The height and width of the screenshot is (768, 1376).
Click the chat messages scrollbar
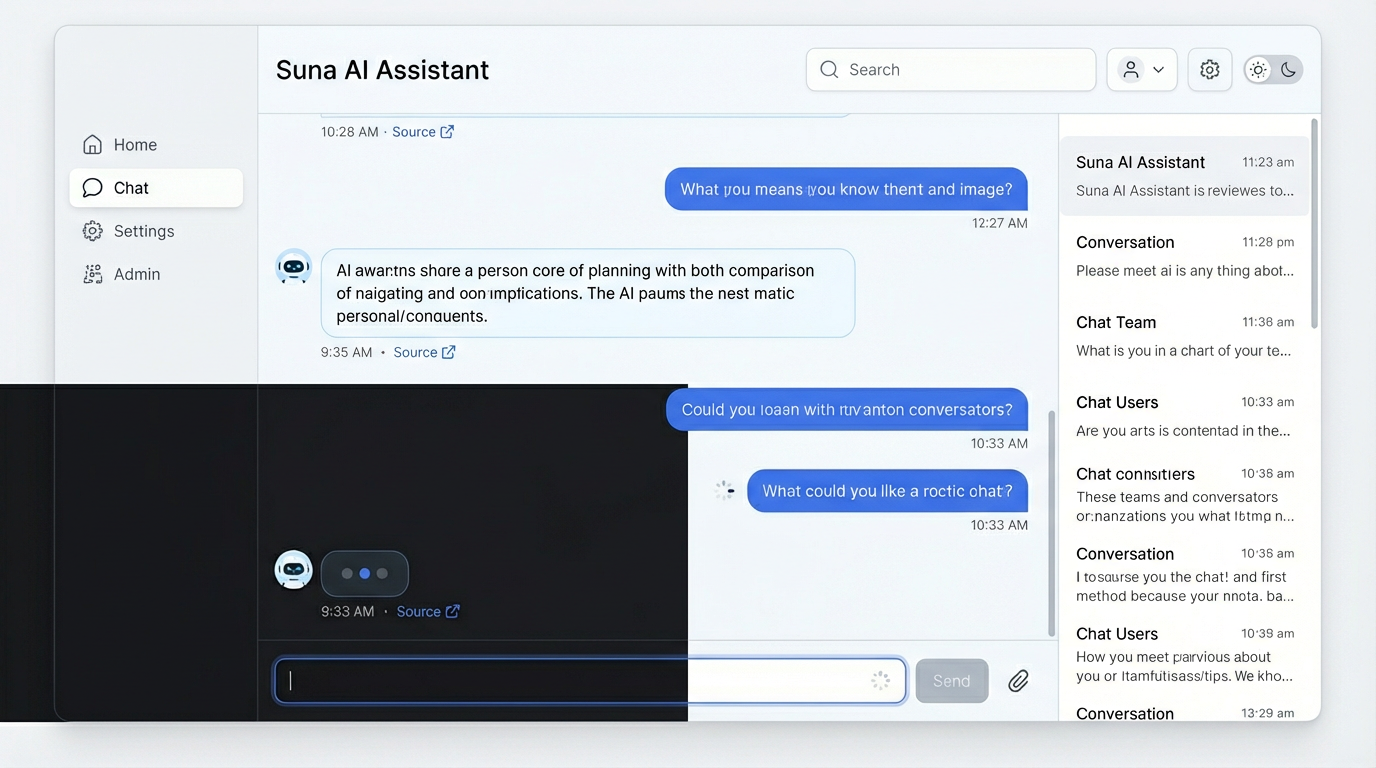[x=1051, y=522]
